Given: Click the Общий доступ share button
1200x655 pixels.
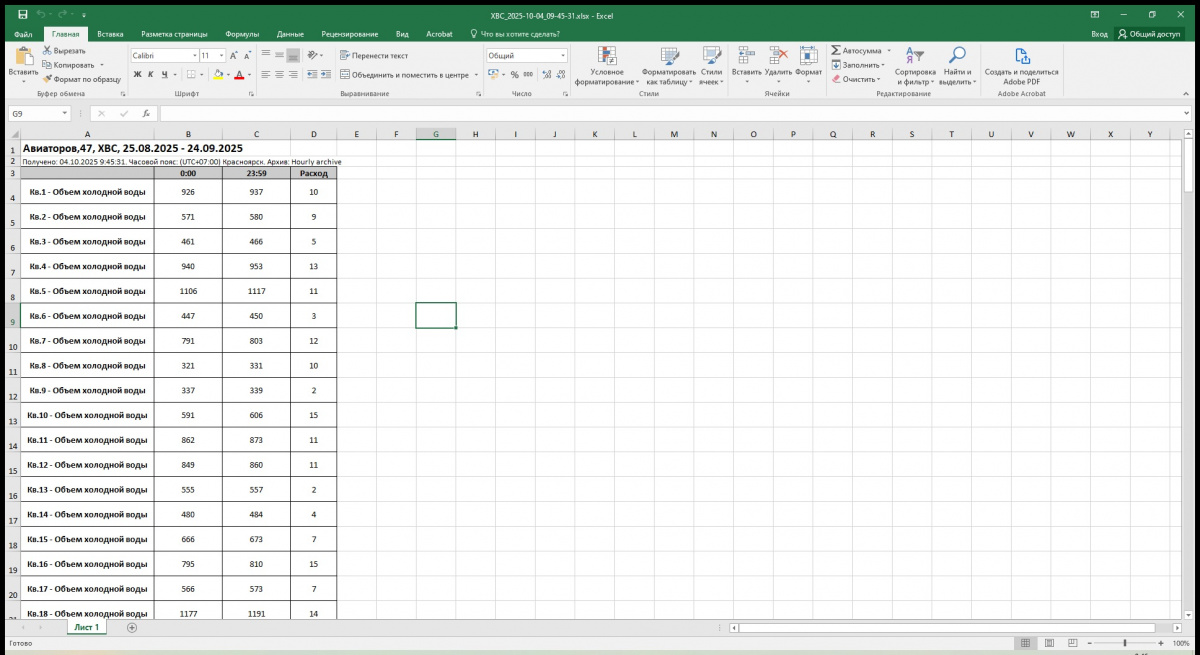Looking at the screenshot, I should pos(1149,34).
